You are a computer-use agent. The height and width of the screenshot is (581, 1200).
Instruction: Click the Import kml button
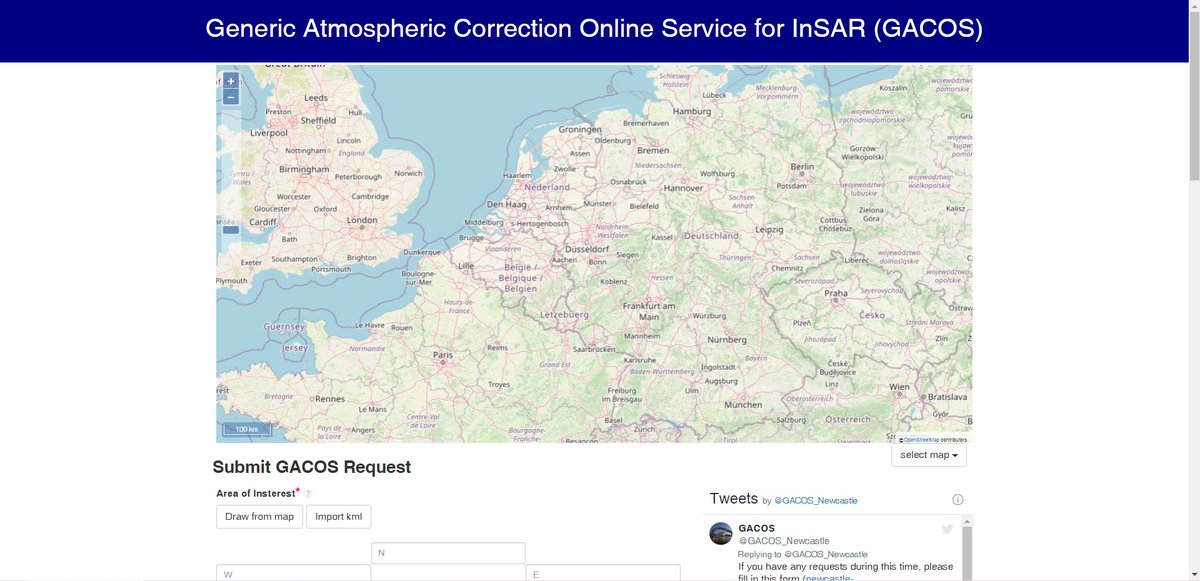click(x=338, y=517)
